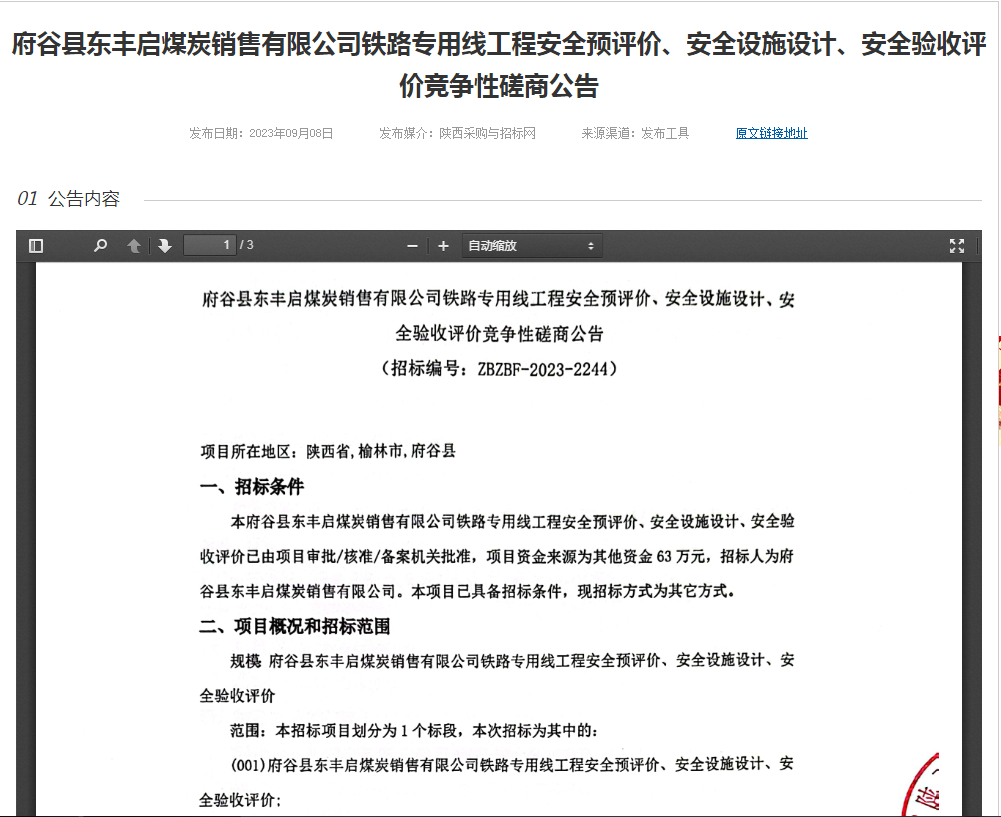Click the 范围：本招标项目划分为1个标段 line
Viewport: 1001px width, 817px height.
click(x=414, y=730)
